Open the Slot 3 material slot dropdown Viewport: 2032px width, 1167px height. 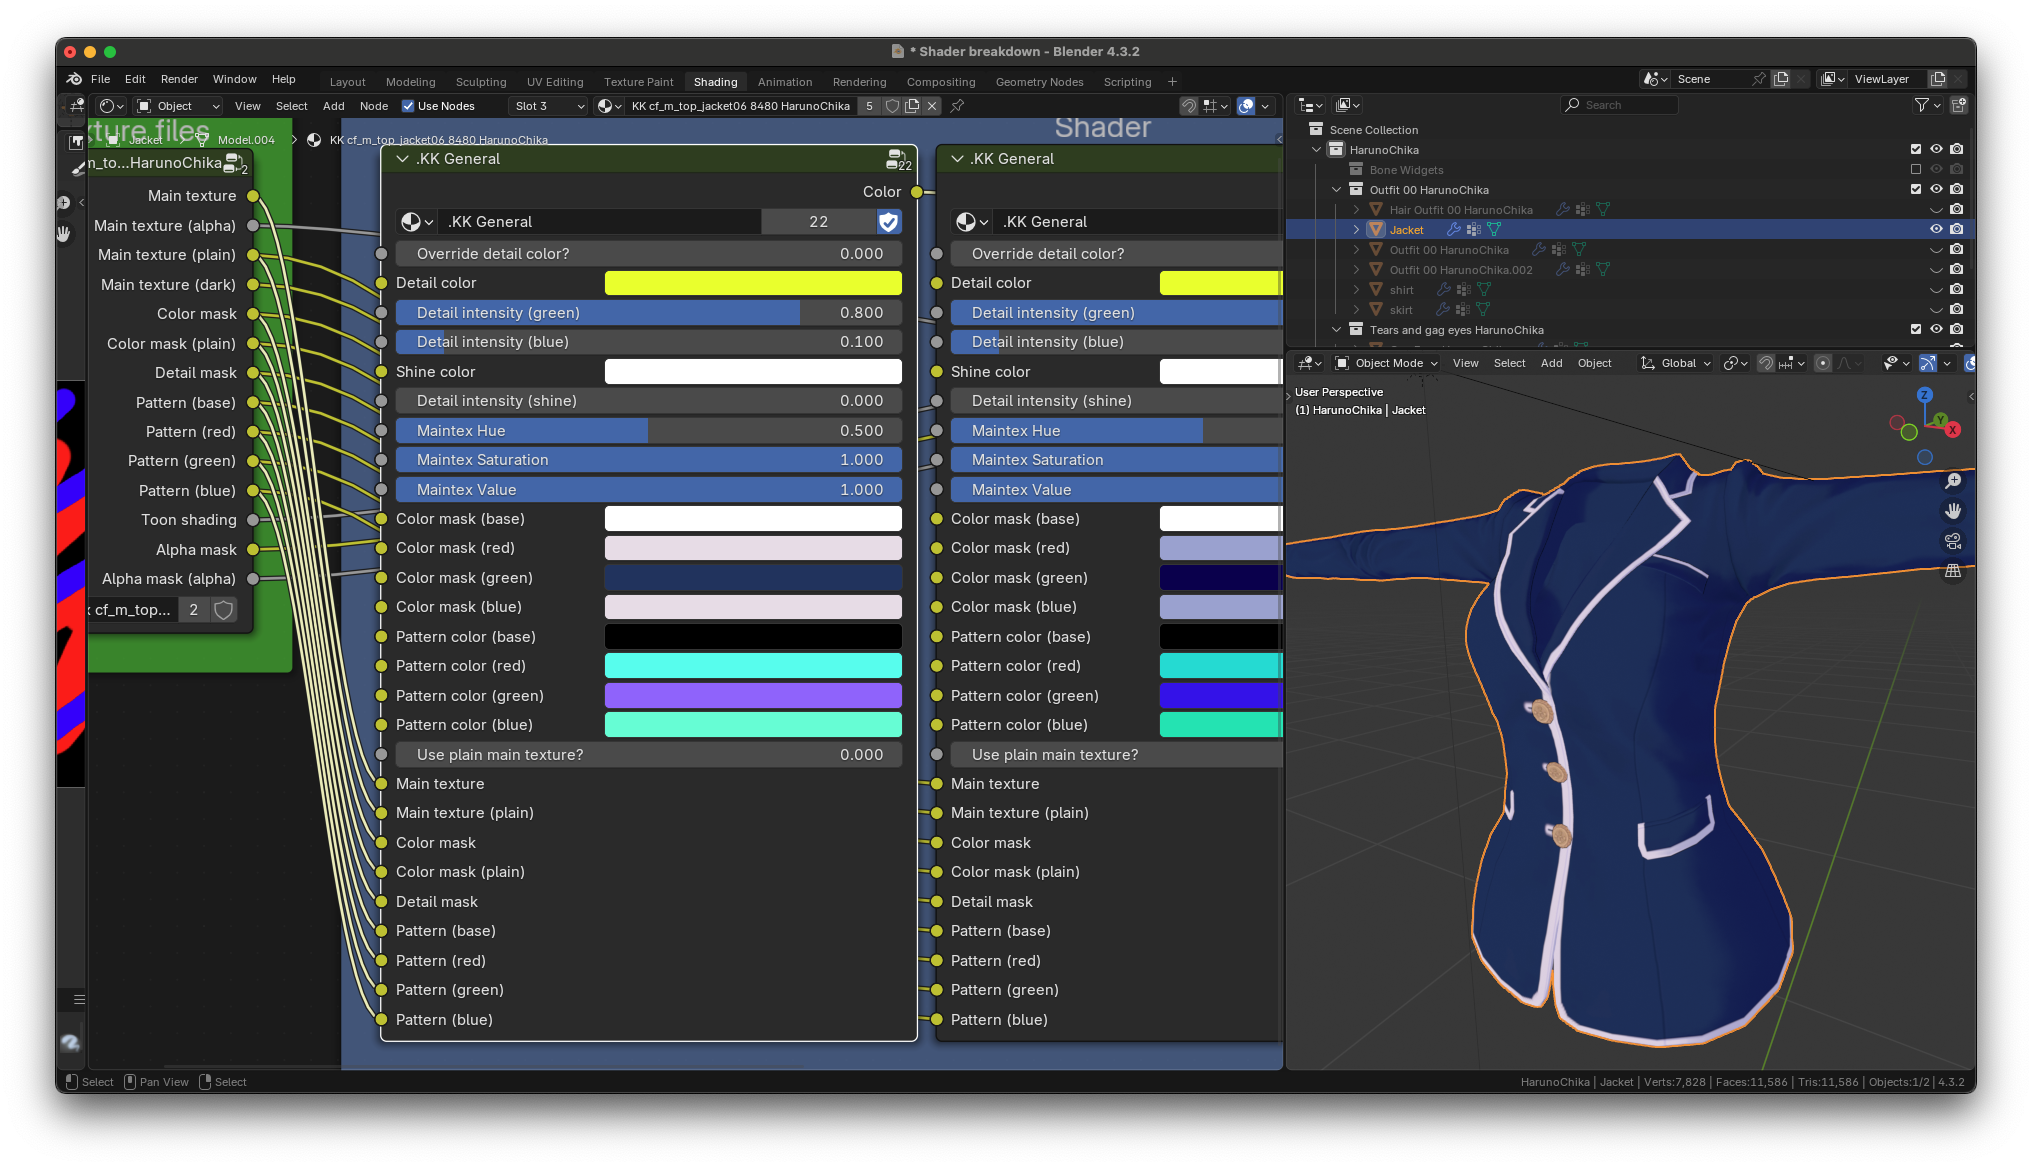(x=548, y=106)
